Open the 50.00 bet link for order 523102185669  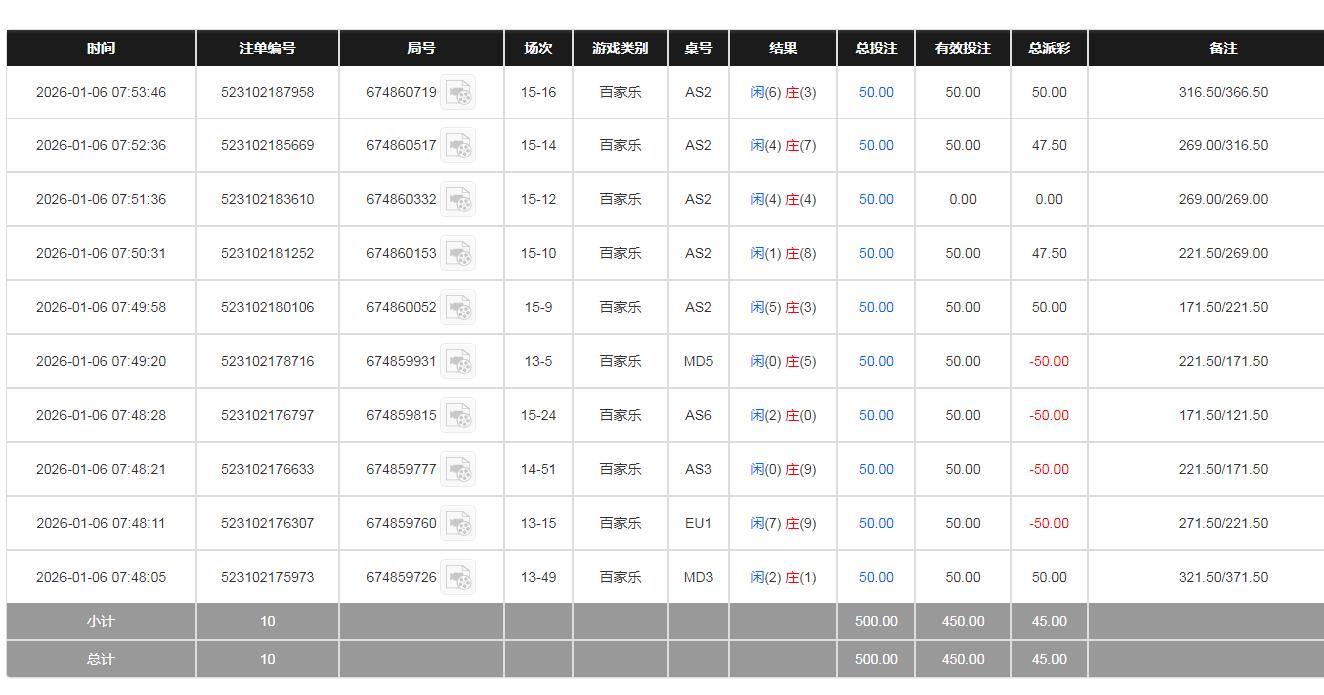coord(876,146)
